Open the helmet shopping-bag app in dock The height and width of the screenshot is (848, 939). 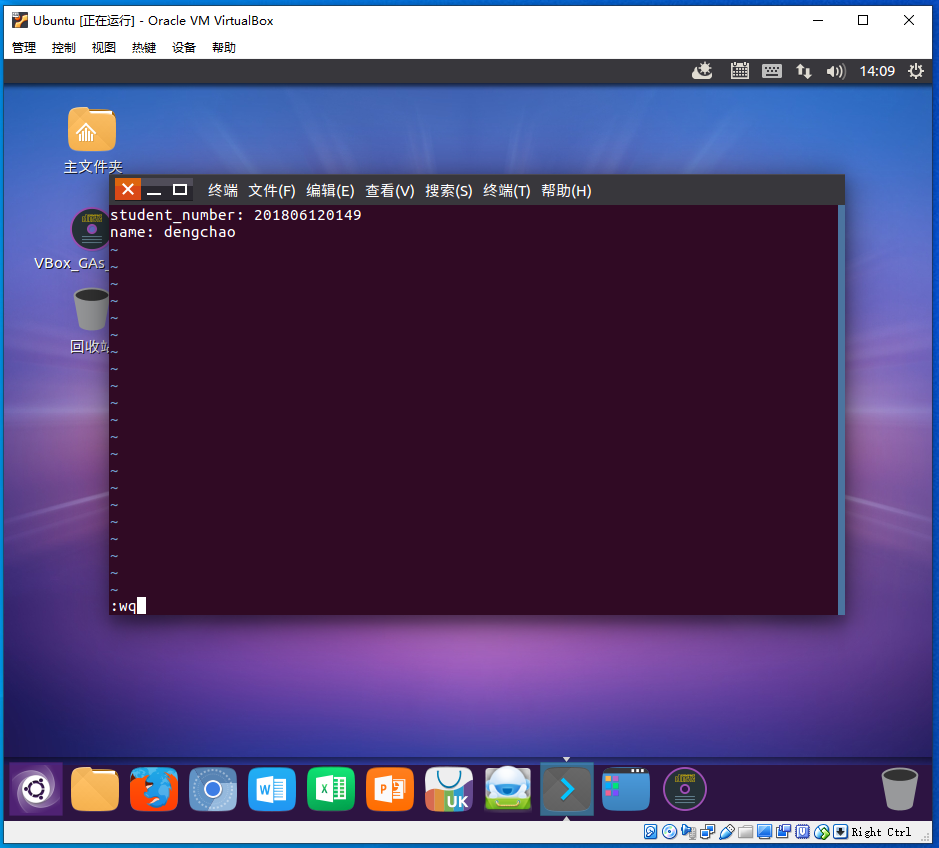point(508,789)
